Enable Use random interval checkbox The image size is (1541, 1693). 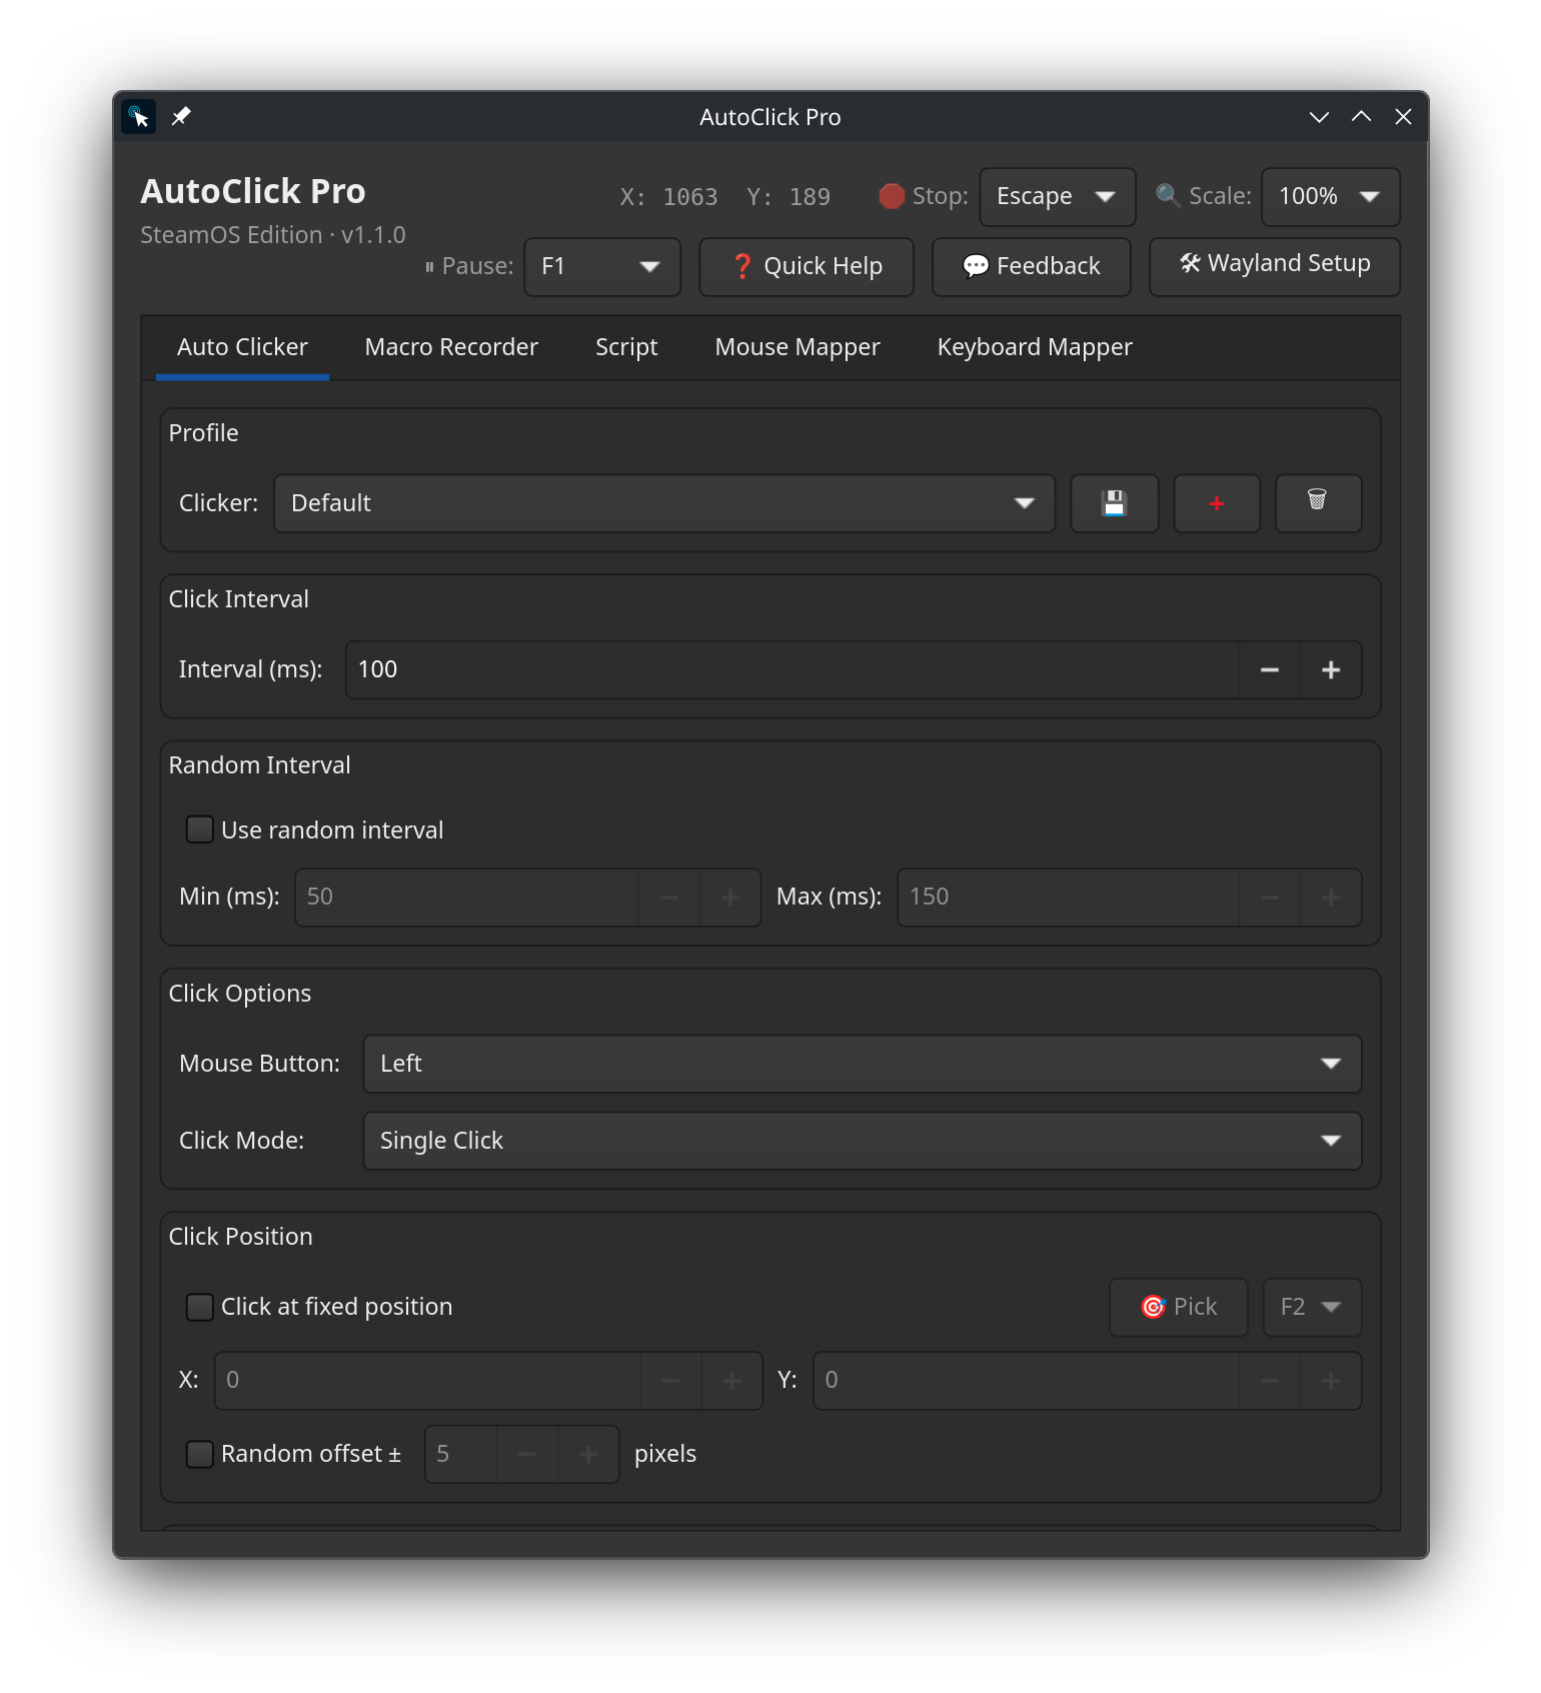[x=200, y=830]
